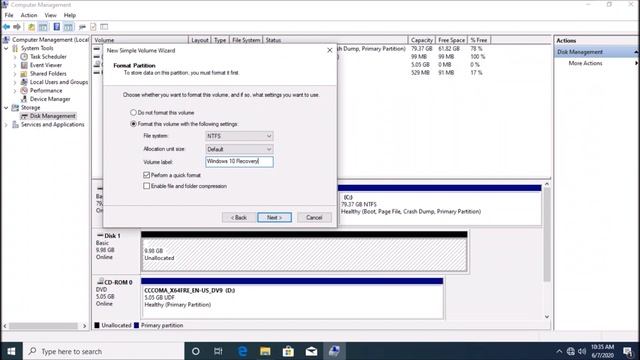The width and height of the screenshot is (640, 360).
Task: Open the Help menu
Action: click(70, 15)
